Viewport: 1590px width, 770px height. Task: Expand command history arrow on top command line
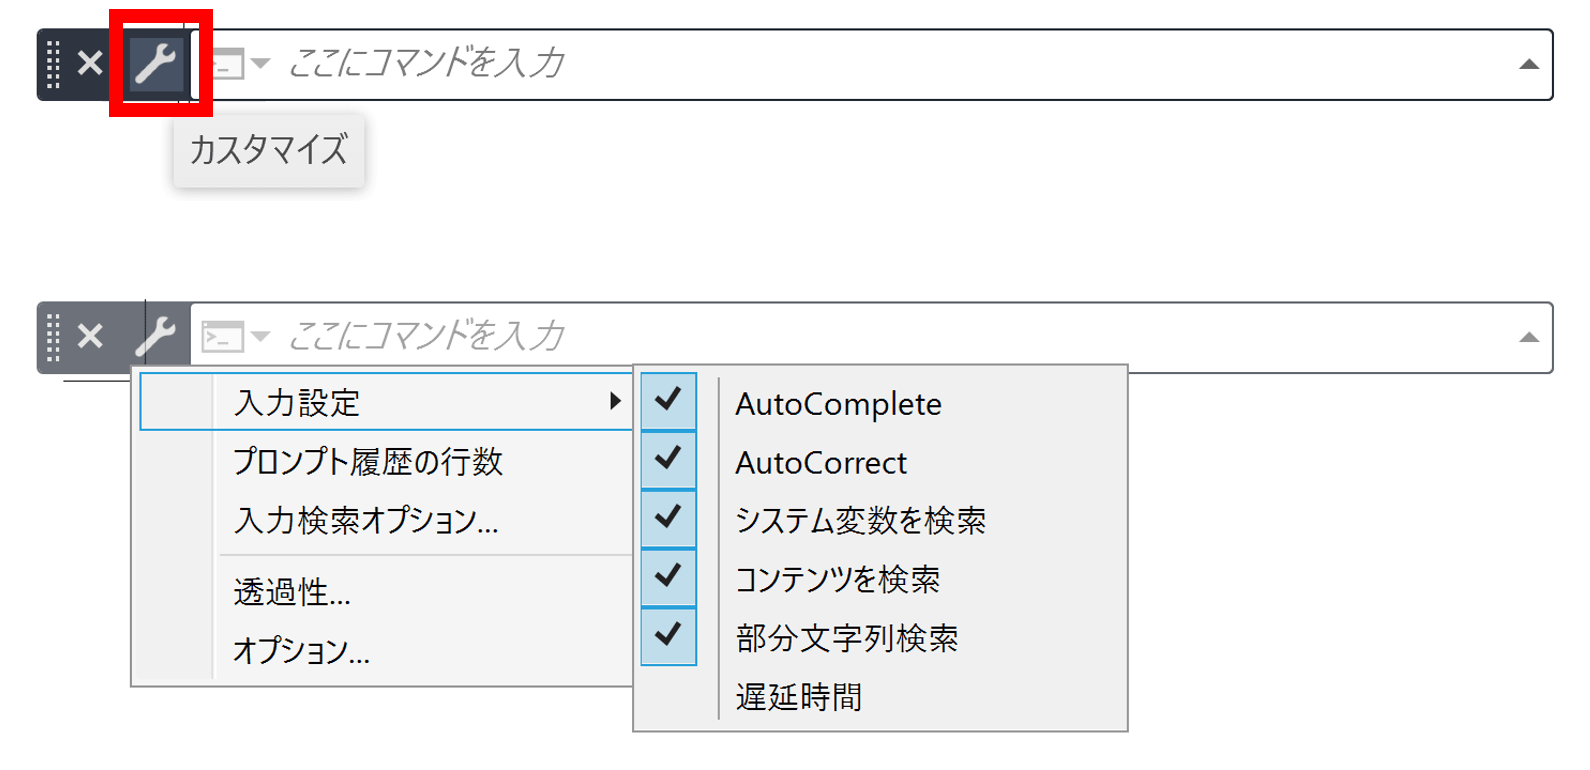click(x=1528, y=65)
